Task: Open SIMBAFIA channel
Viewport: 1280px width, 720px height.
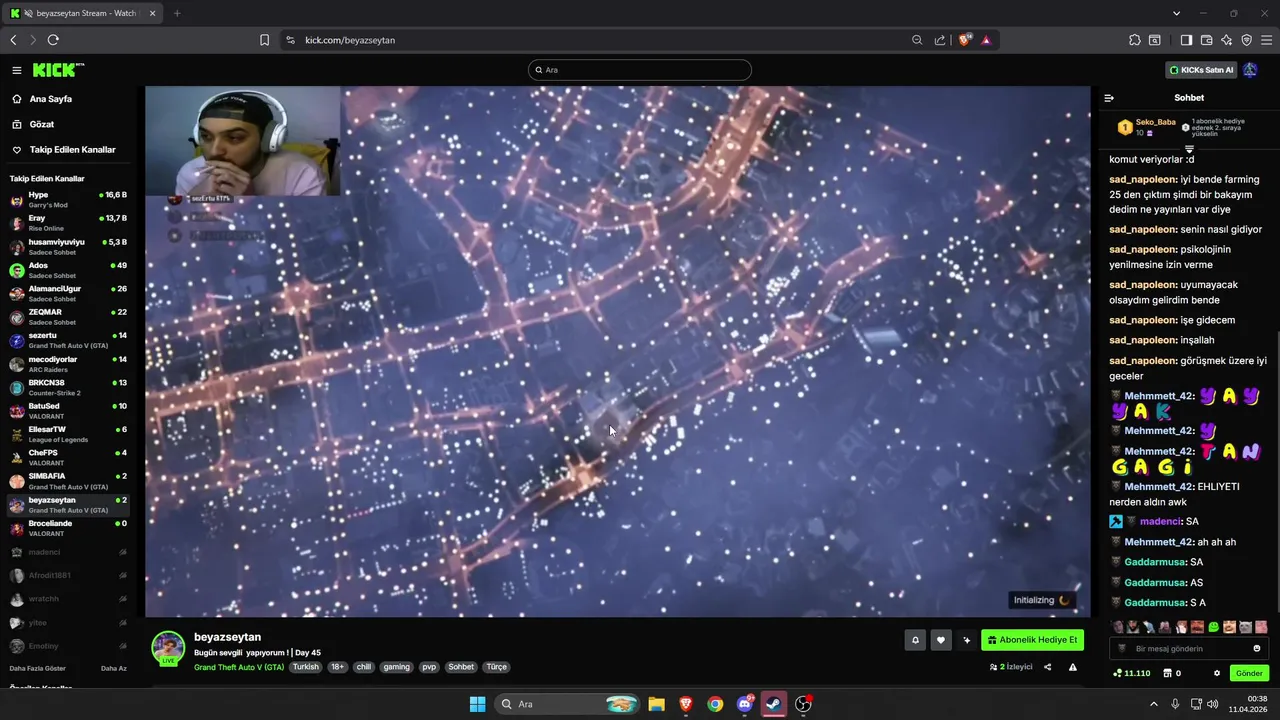Action: click(x=68, y=481)
